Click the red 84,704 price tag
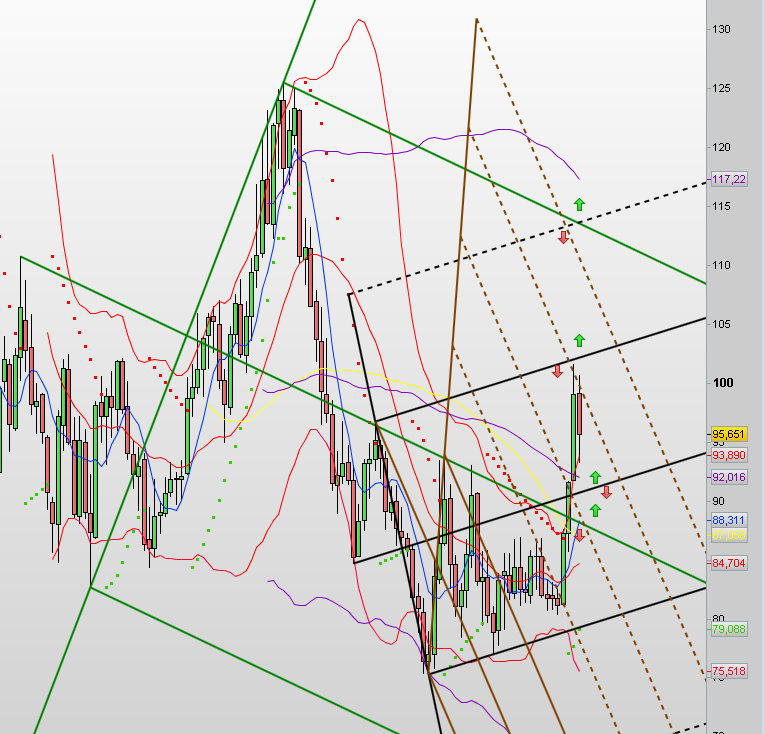 (729, 563)
